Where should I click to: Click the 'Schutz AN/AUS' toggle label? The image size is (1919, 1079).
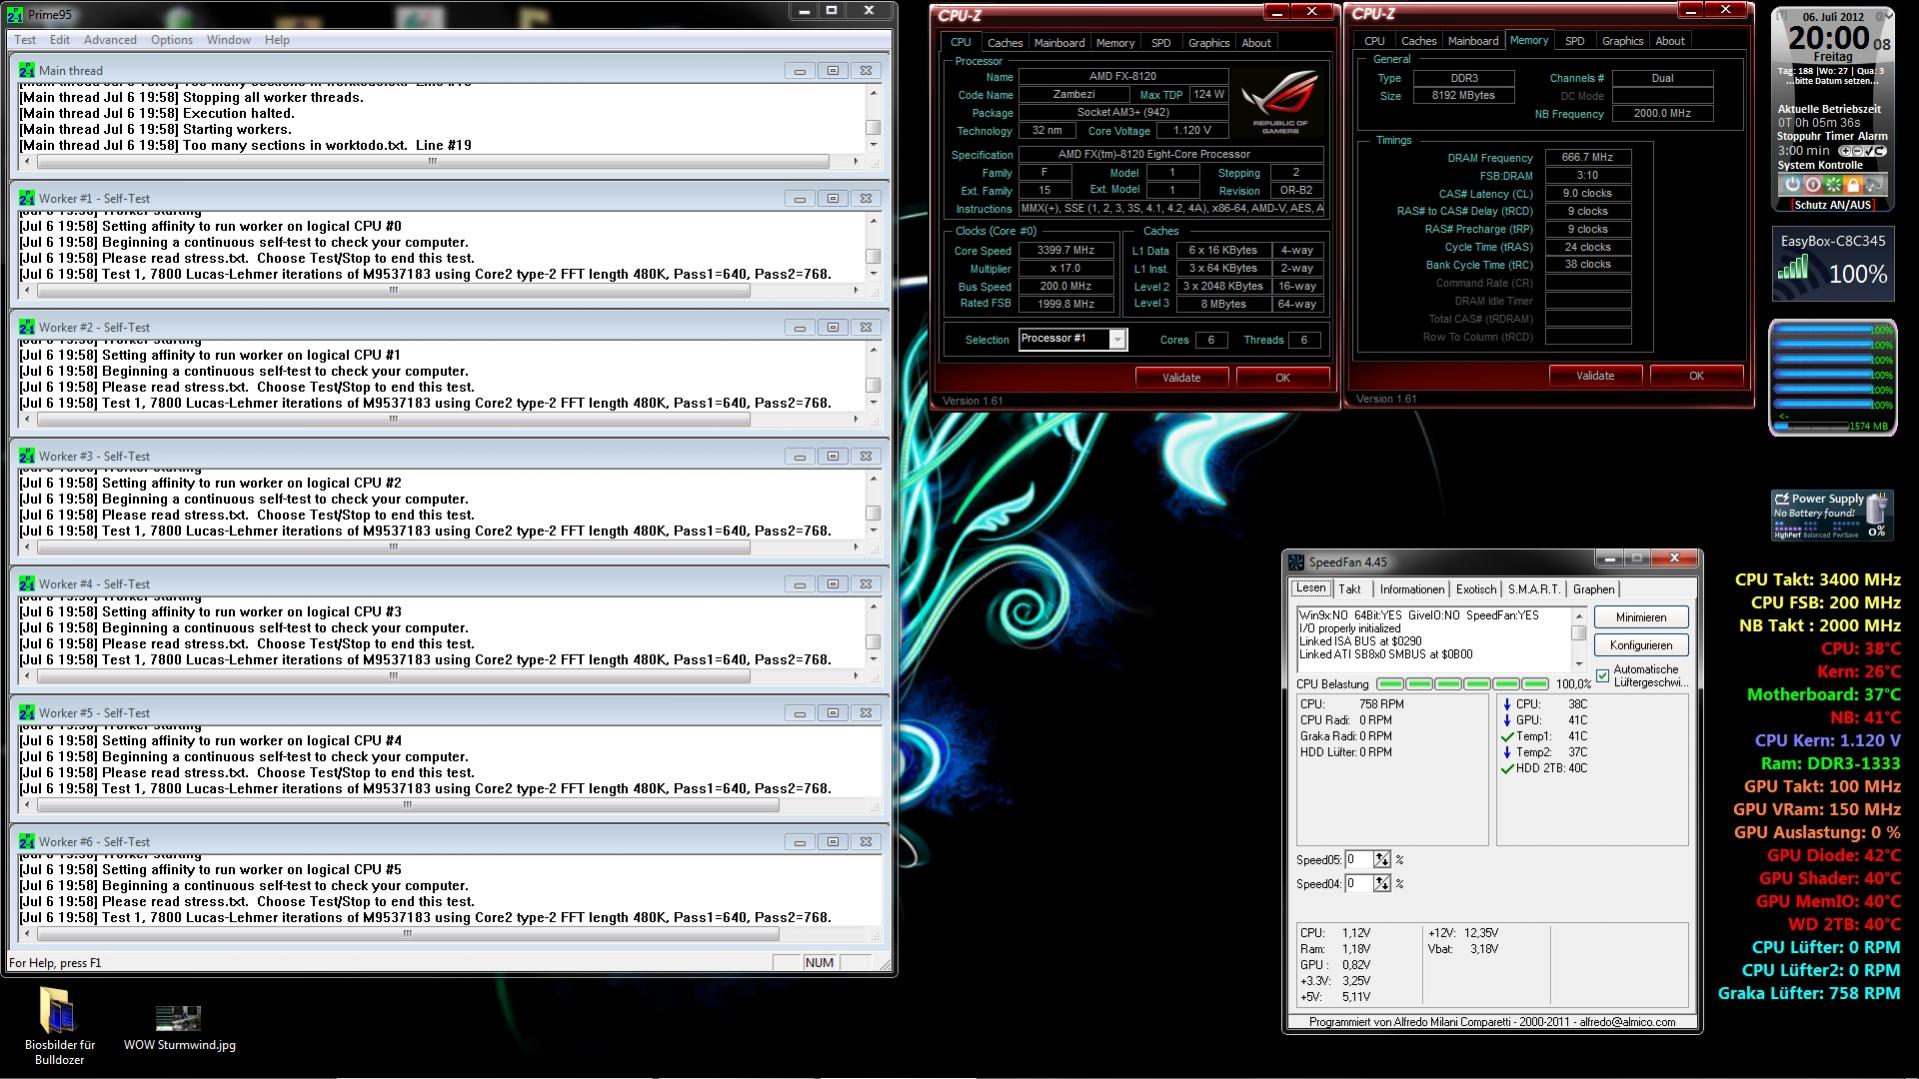tap(1832, 205)
